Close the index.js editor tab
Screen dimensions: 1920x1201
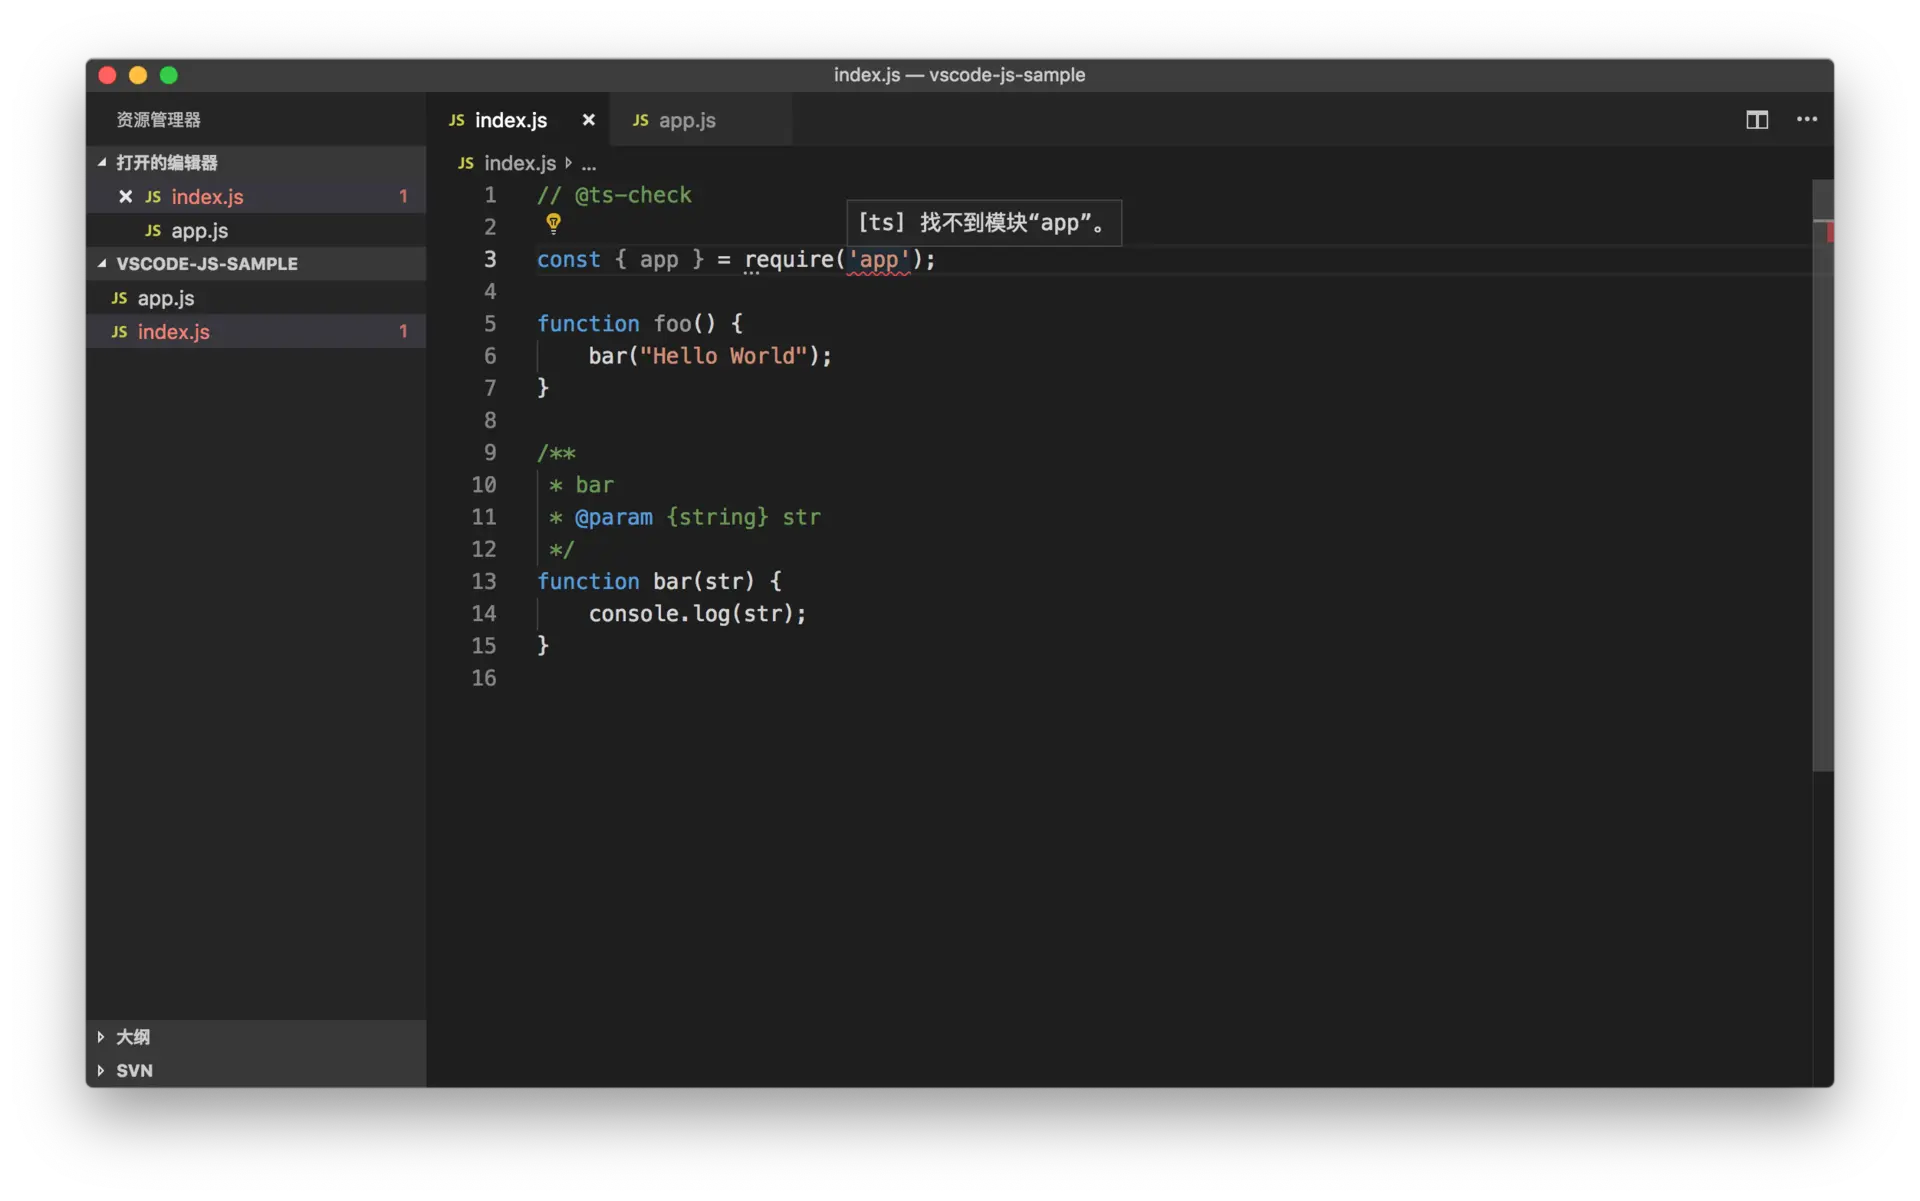(589, 120)
